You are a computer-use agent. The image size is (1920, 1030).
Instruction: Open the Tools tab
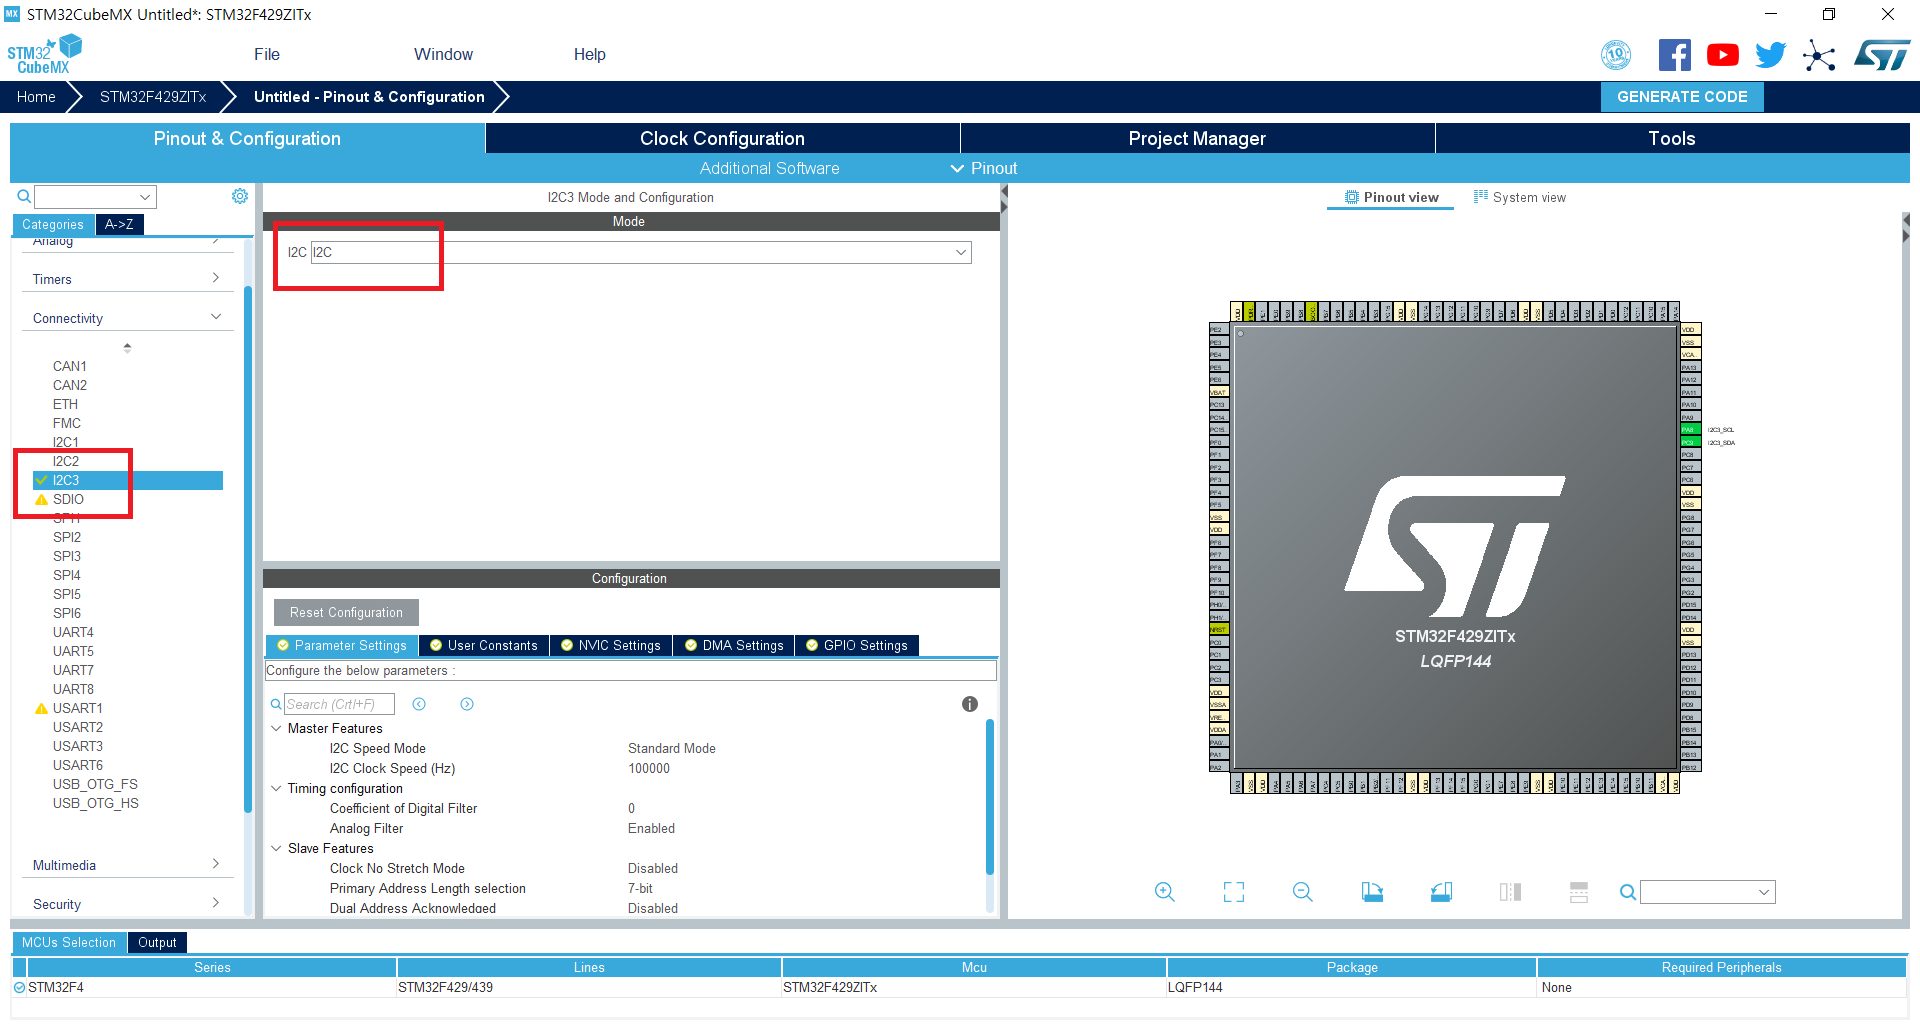(1672, 138)
